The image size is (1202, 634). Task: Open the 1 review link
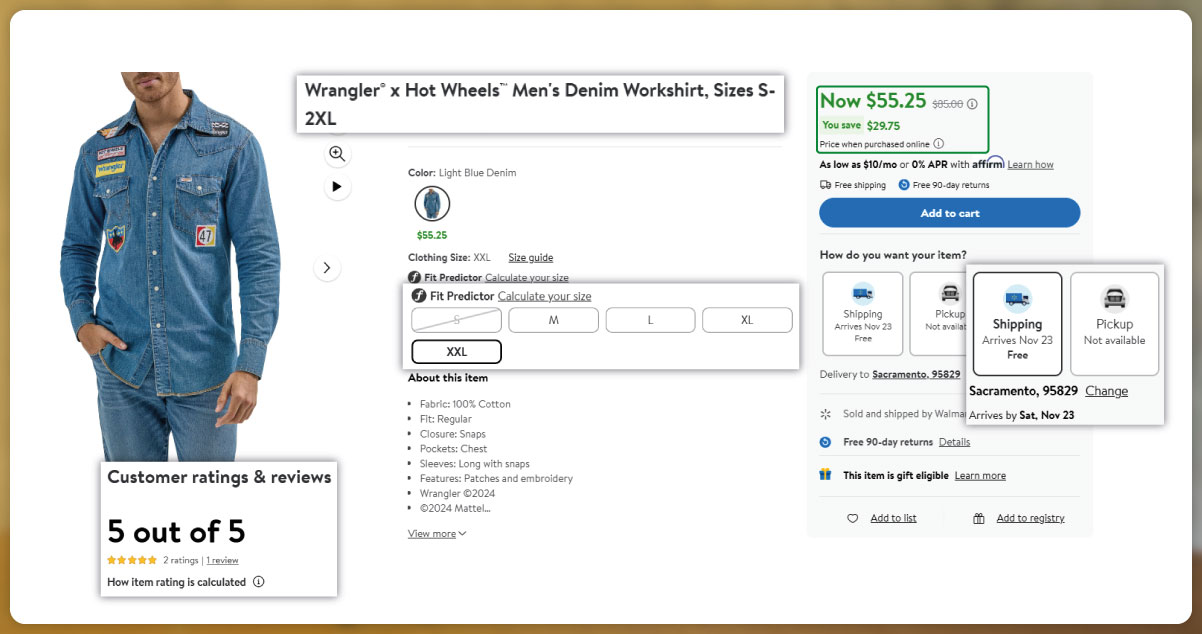[x=222, y=561]
